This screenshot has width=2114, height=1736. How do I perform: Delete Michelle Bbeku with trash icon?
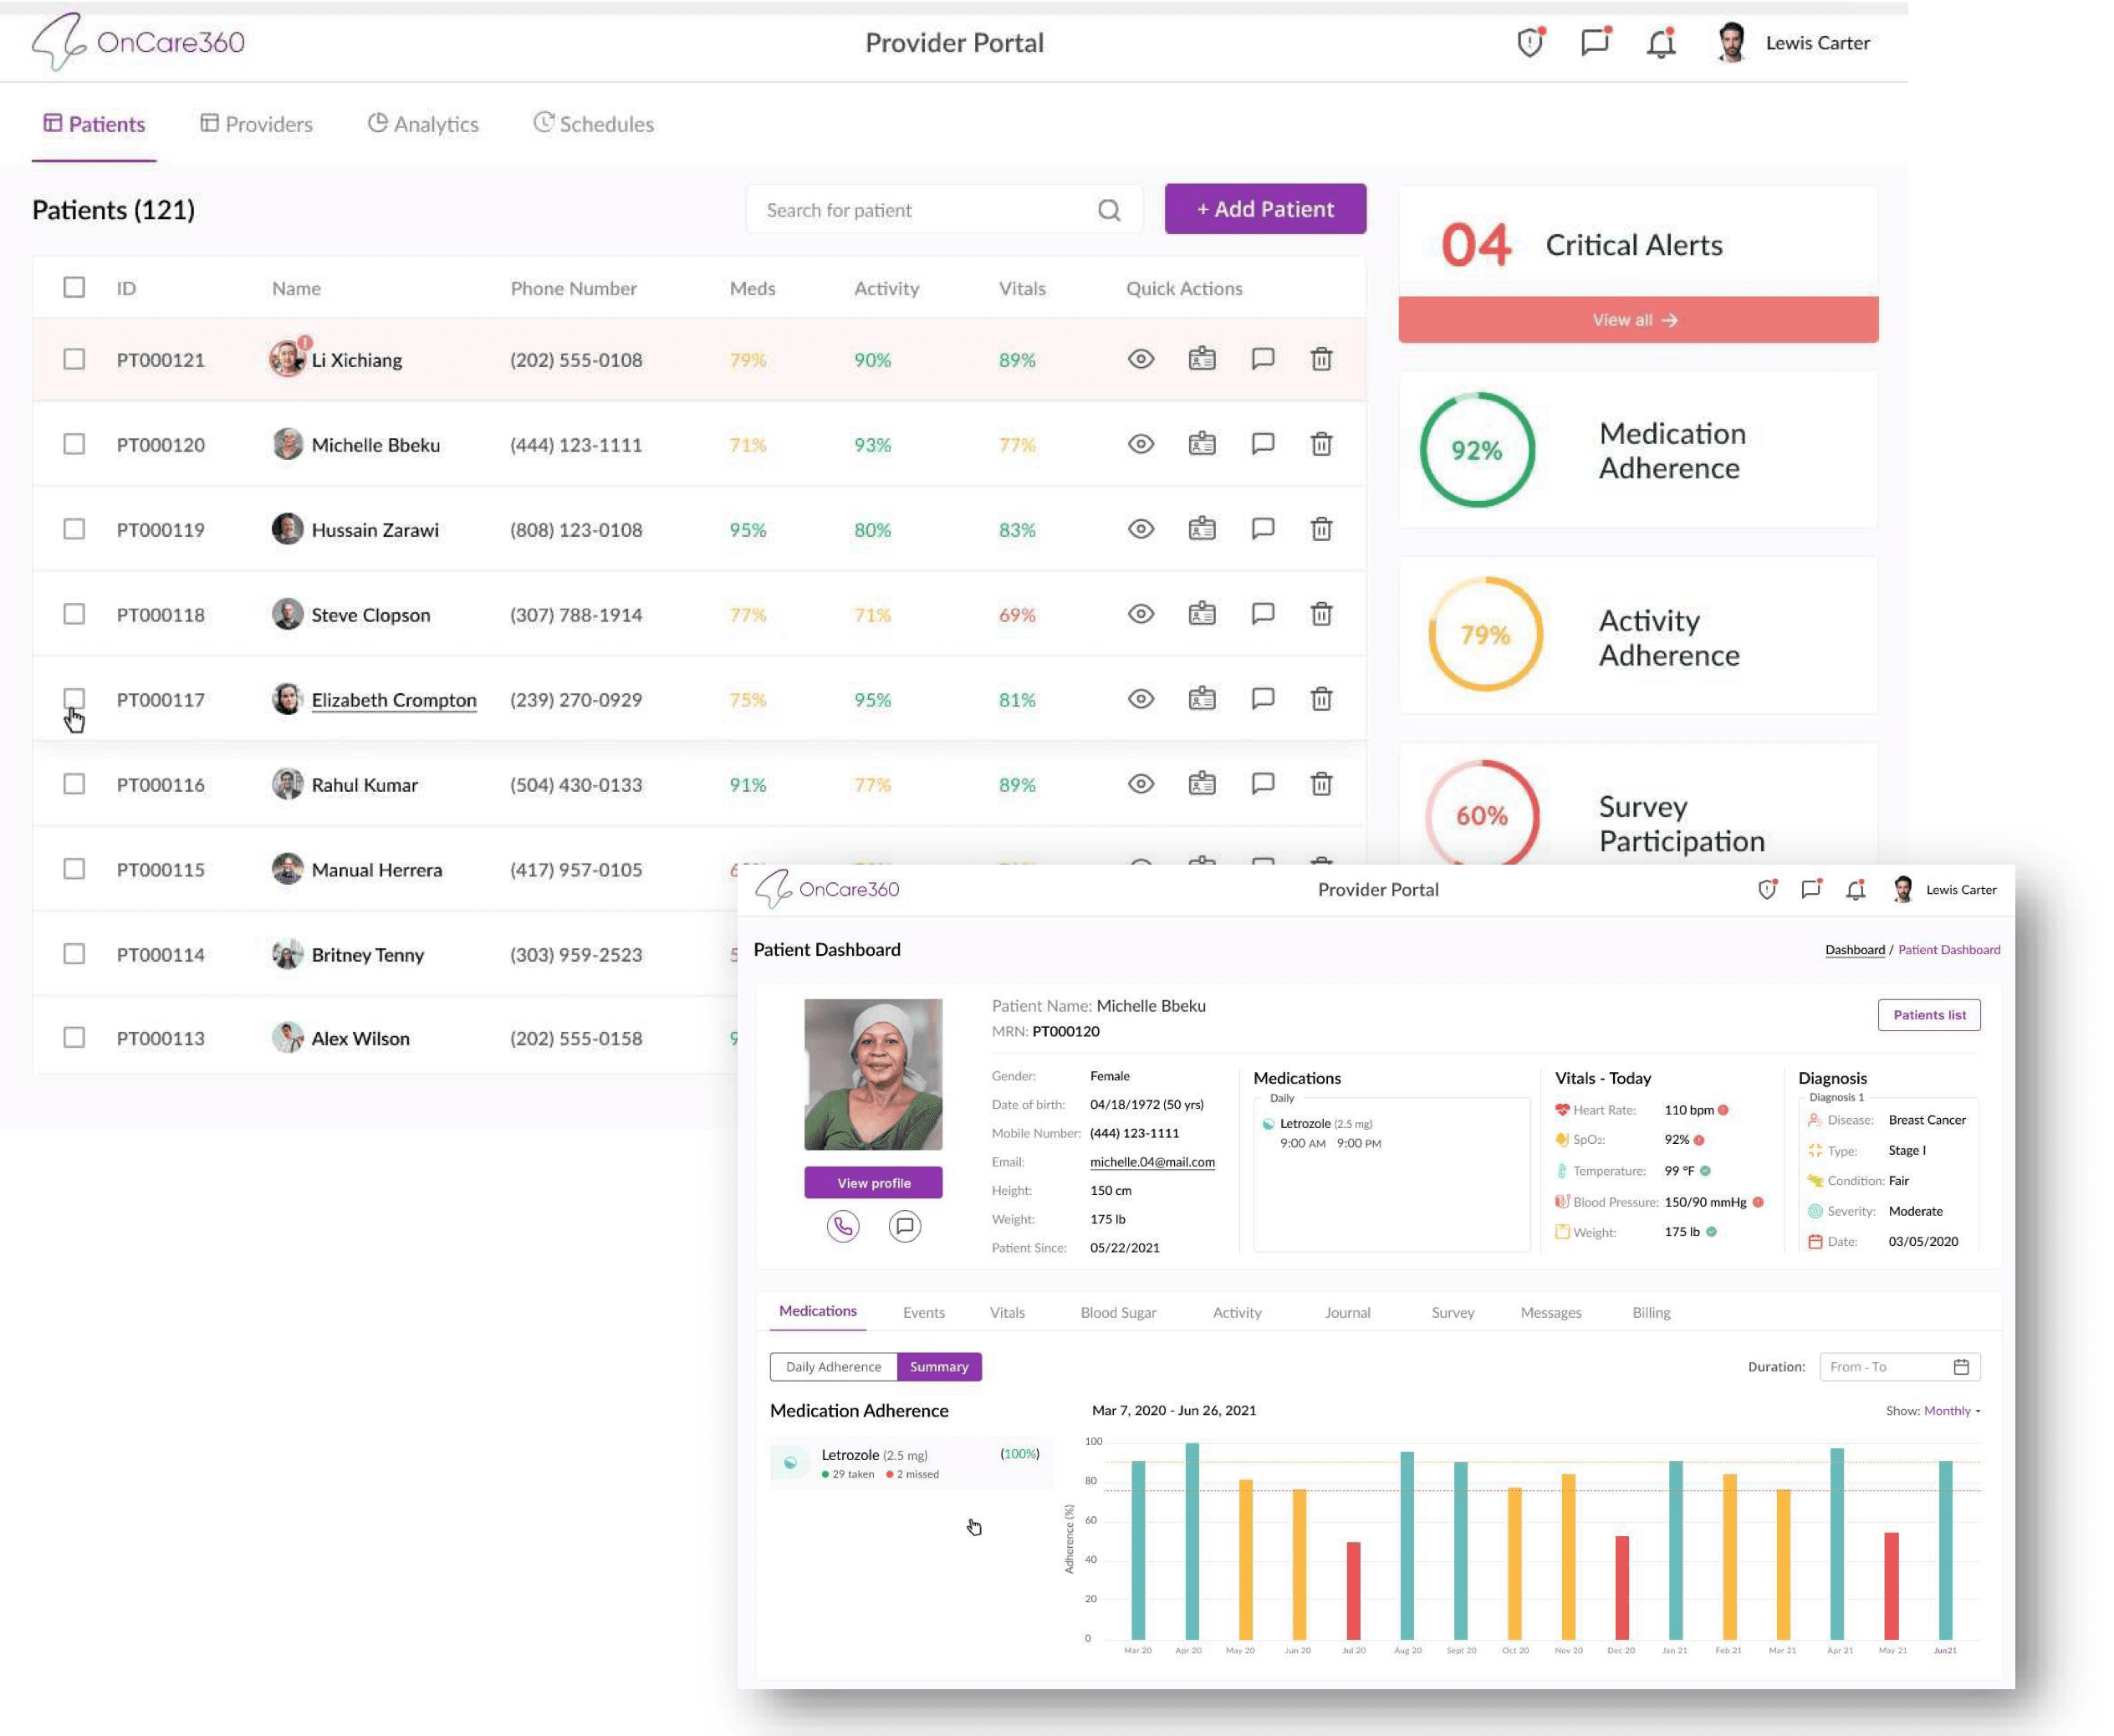[x=1321, y=444]
